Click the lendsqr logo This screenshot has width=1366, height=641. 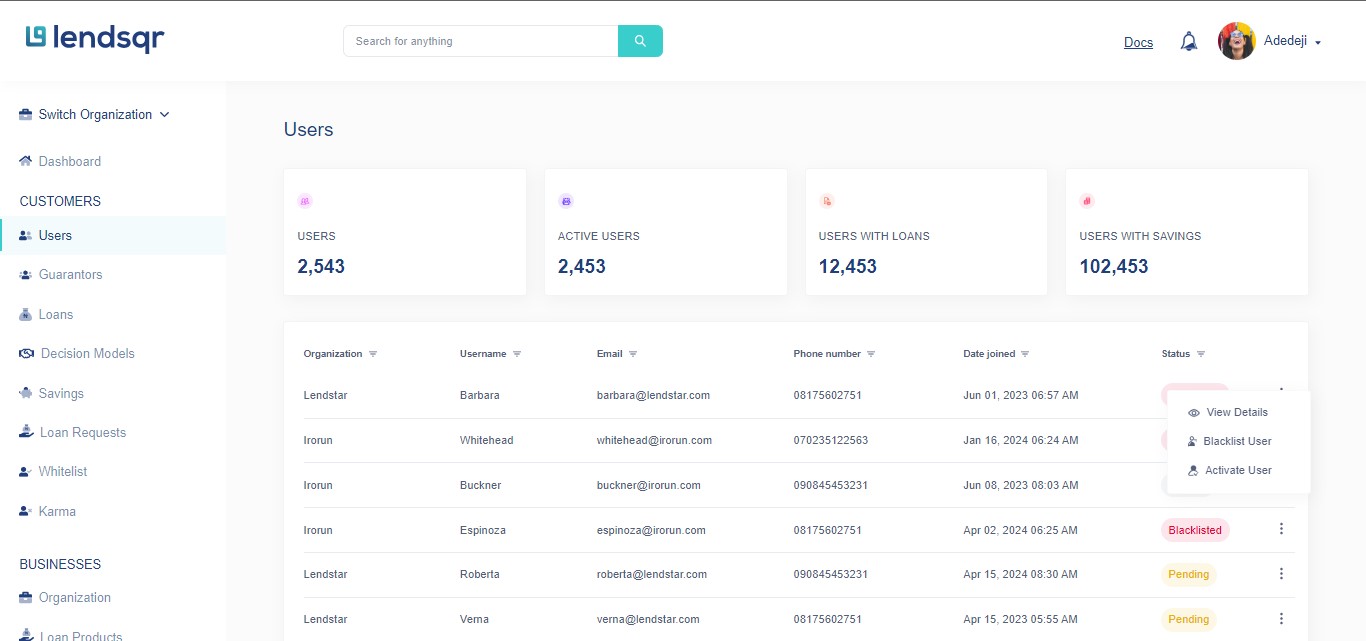point(95,38)
